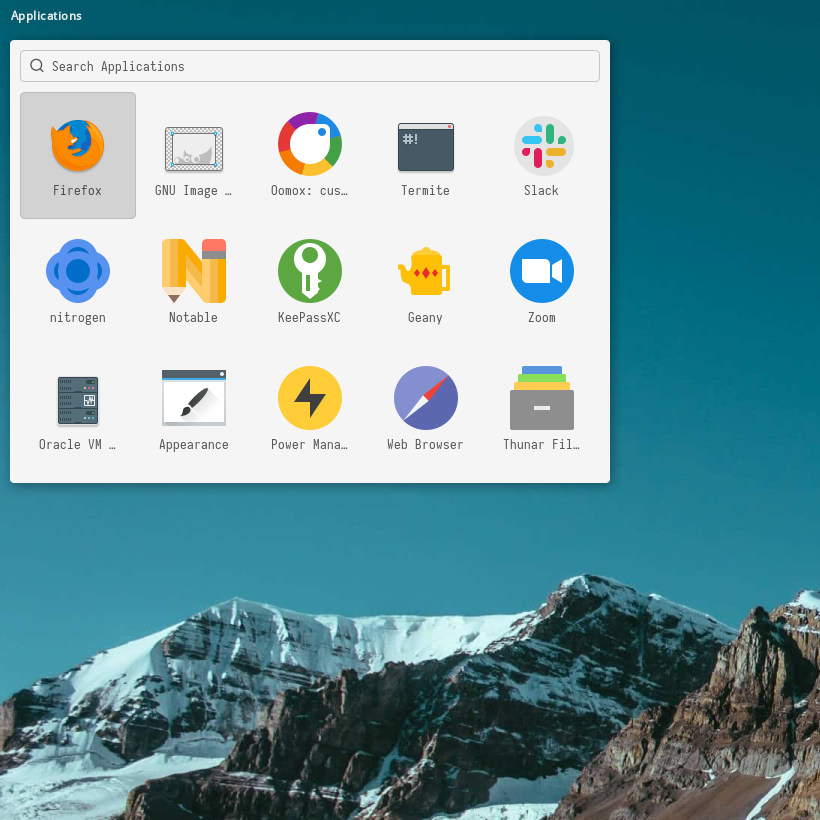This screenshot has width=820, height=820.
Task: Launch Oracle VM VirtualBox
Action: 78,399
